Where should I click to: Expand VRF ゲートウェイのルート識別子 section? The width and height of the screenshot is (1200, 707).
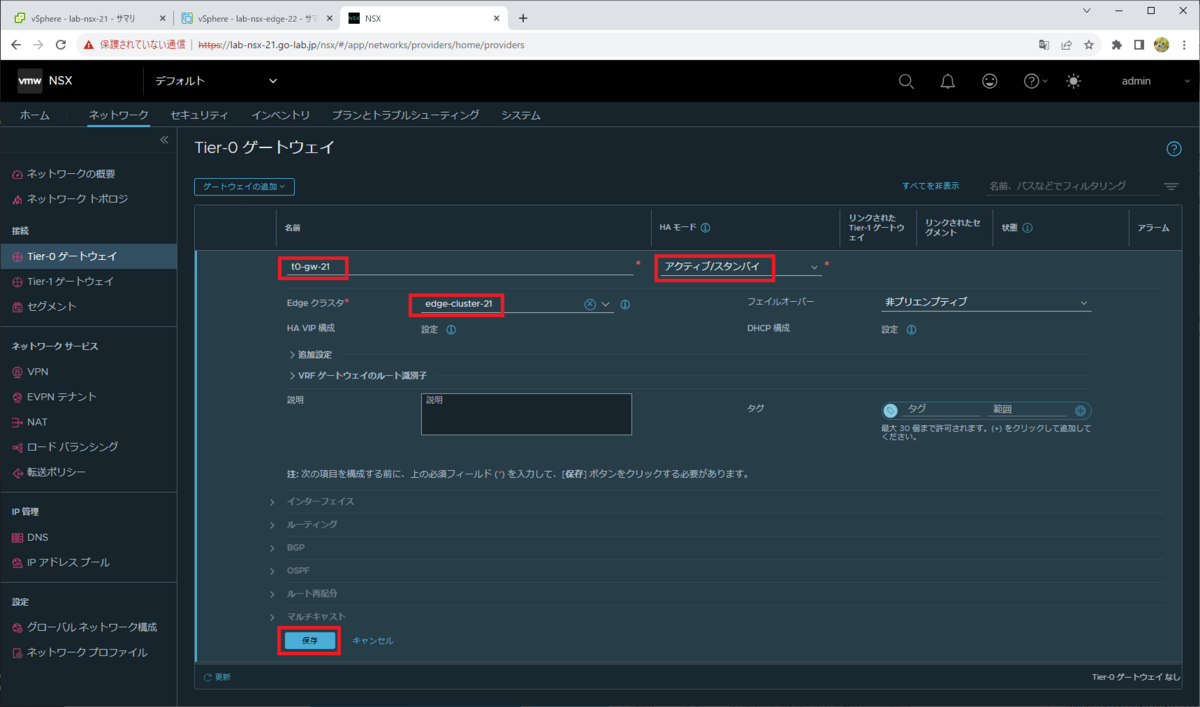pyautogui.click(x=357, y=375)
